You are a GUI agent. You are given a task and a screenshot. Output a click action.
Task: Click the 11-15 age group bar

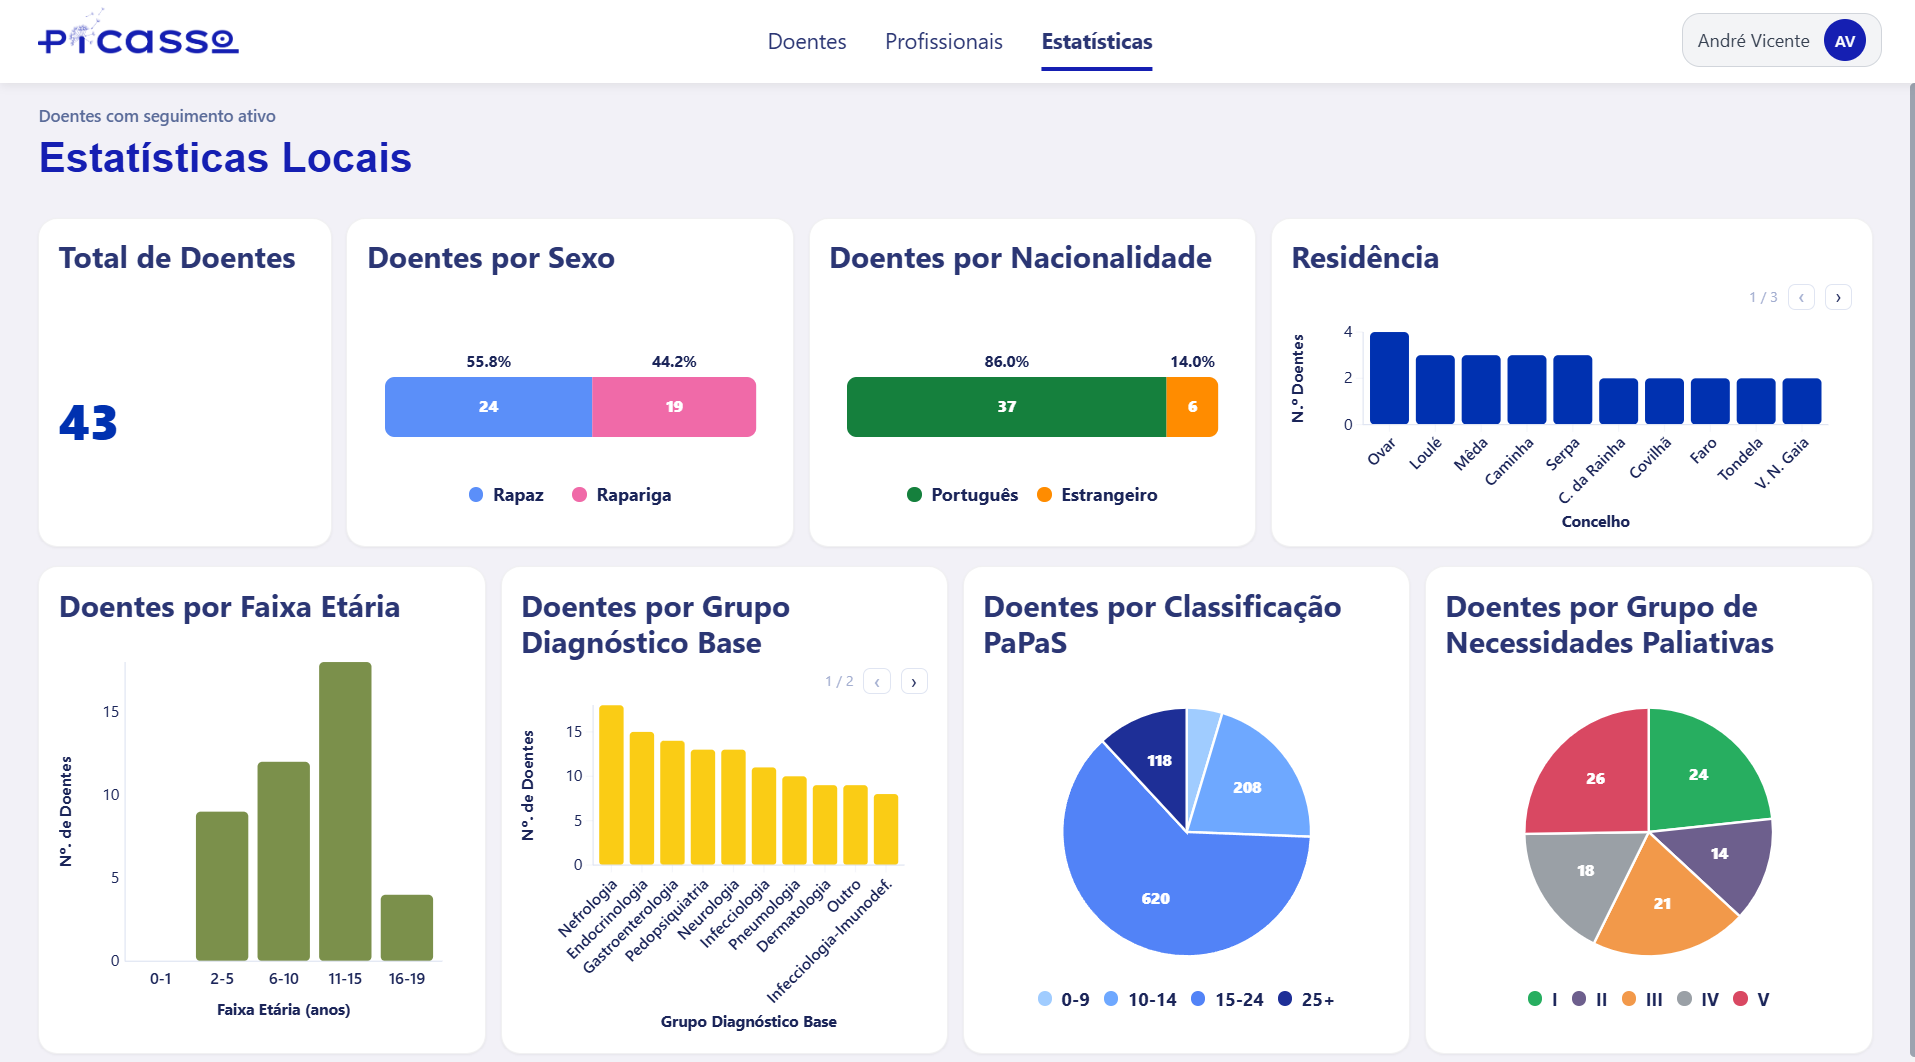point(345,810)
